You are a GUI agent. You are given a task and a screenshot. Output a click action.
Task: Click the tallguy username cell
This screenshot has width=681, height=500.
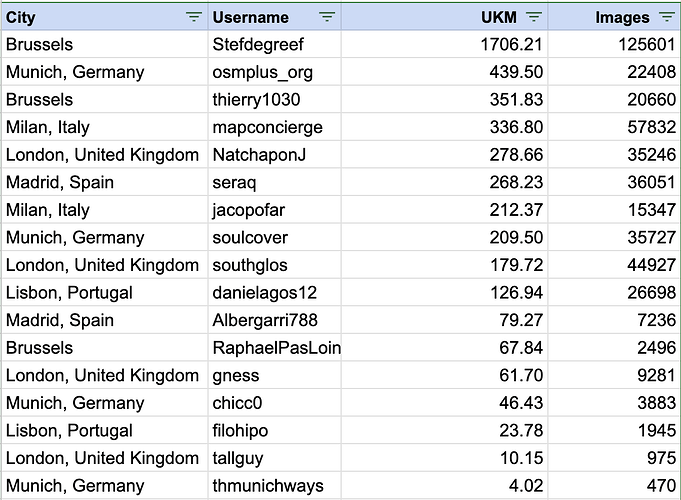click(x=274, y=458)
